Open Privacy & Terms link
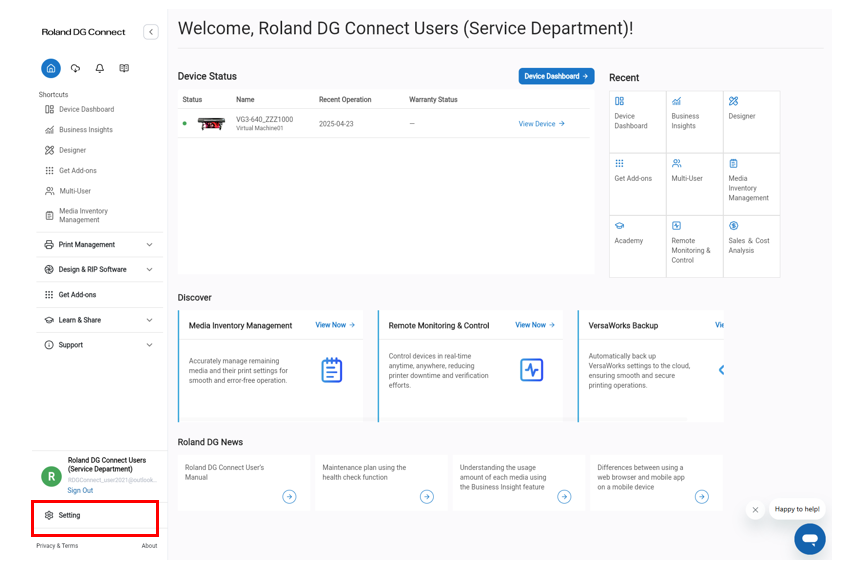This screenshot has height=568, width=842. tap(57, 546)
